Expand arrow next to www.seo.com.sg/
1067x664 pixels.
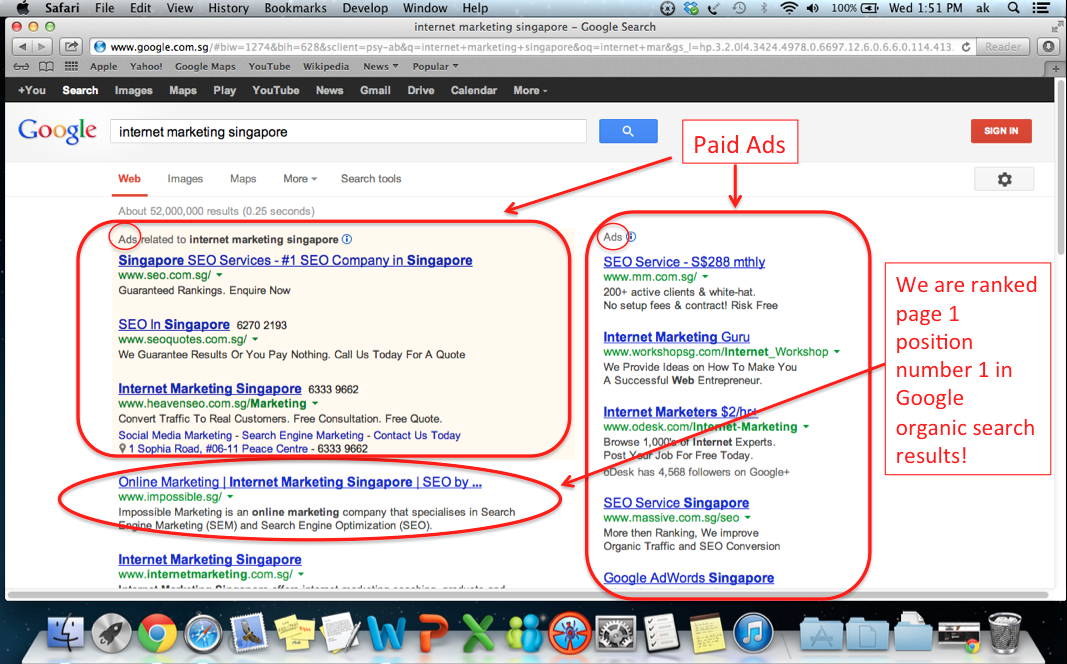[219, 276]
